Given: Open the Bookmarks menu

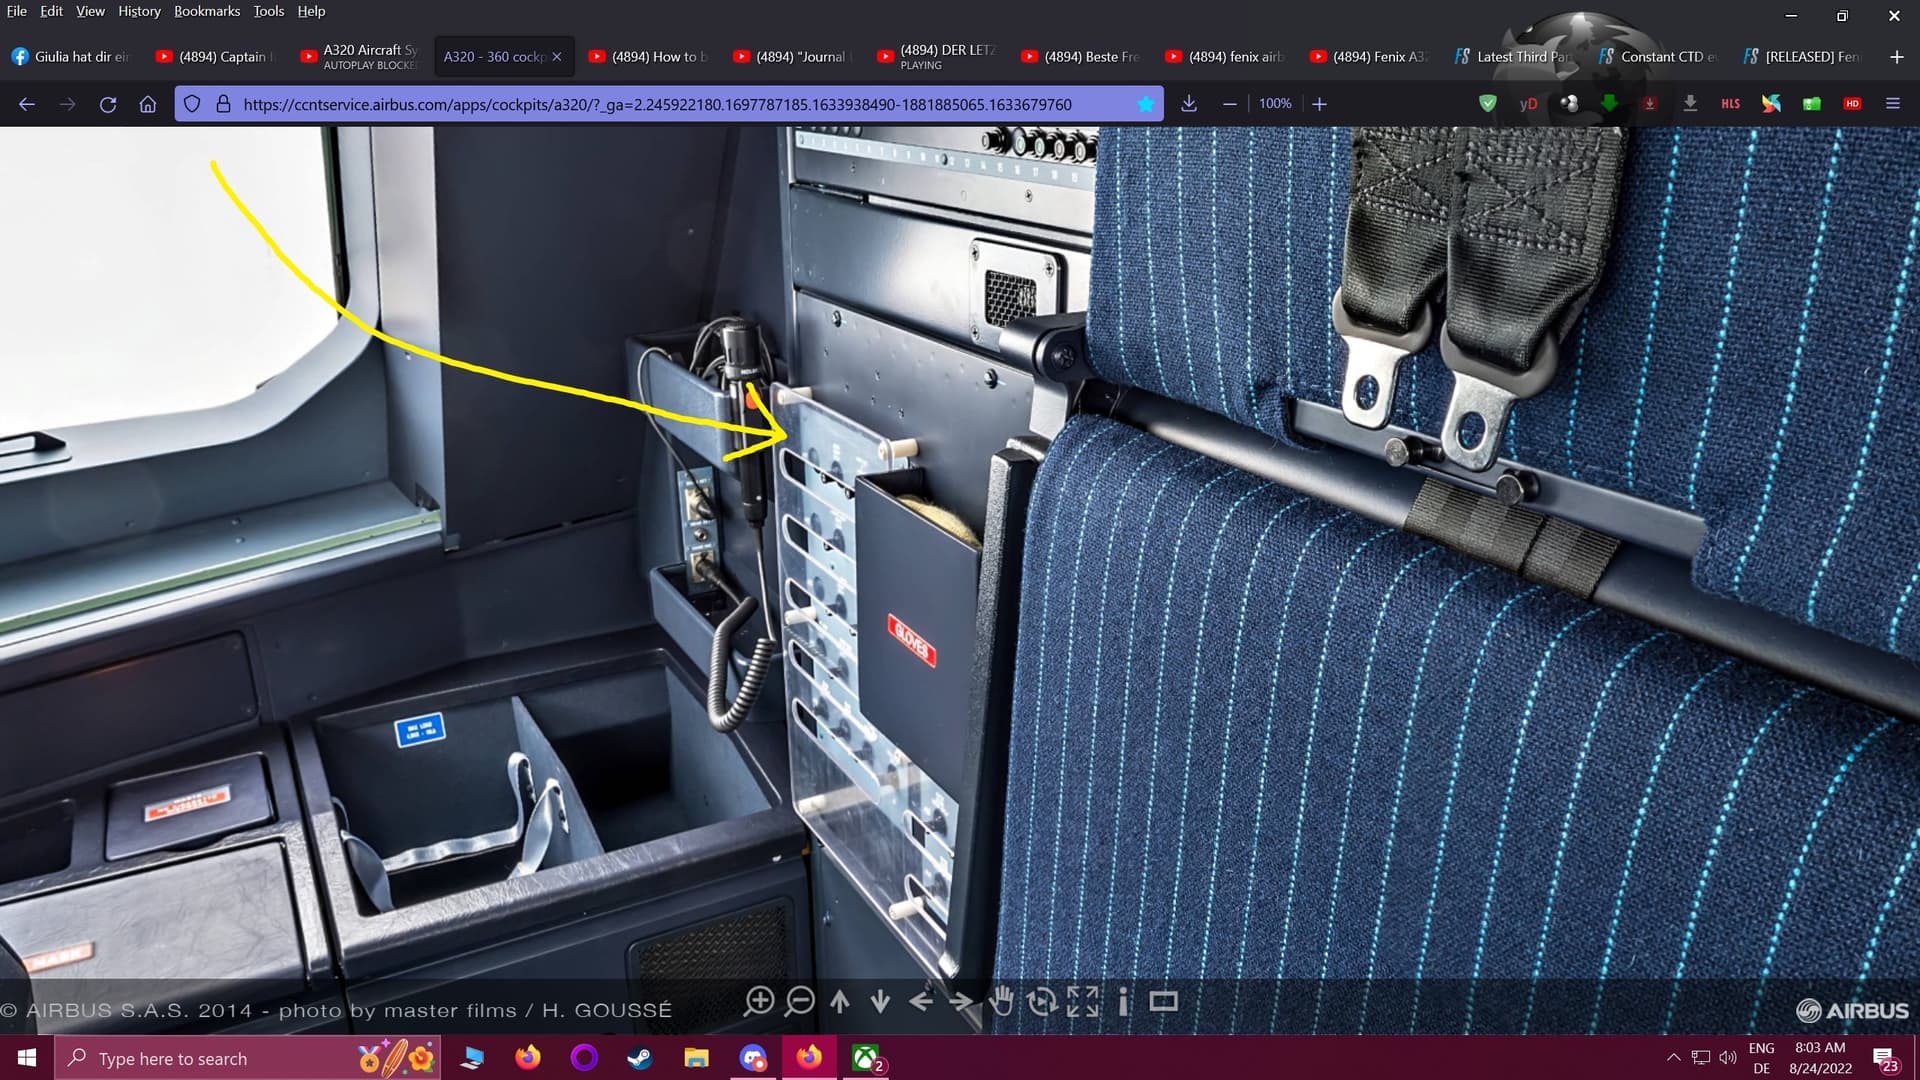Looking at the screenshot, I should pos(206,11).
